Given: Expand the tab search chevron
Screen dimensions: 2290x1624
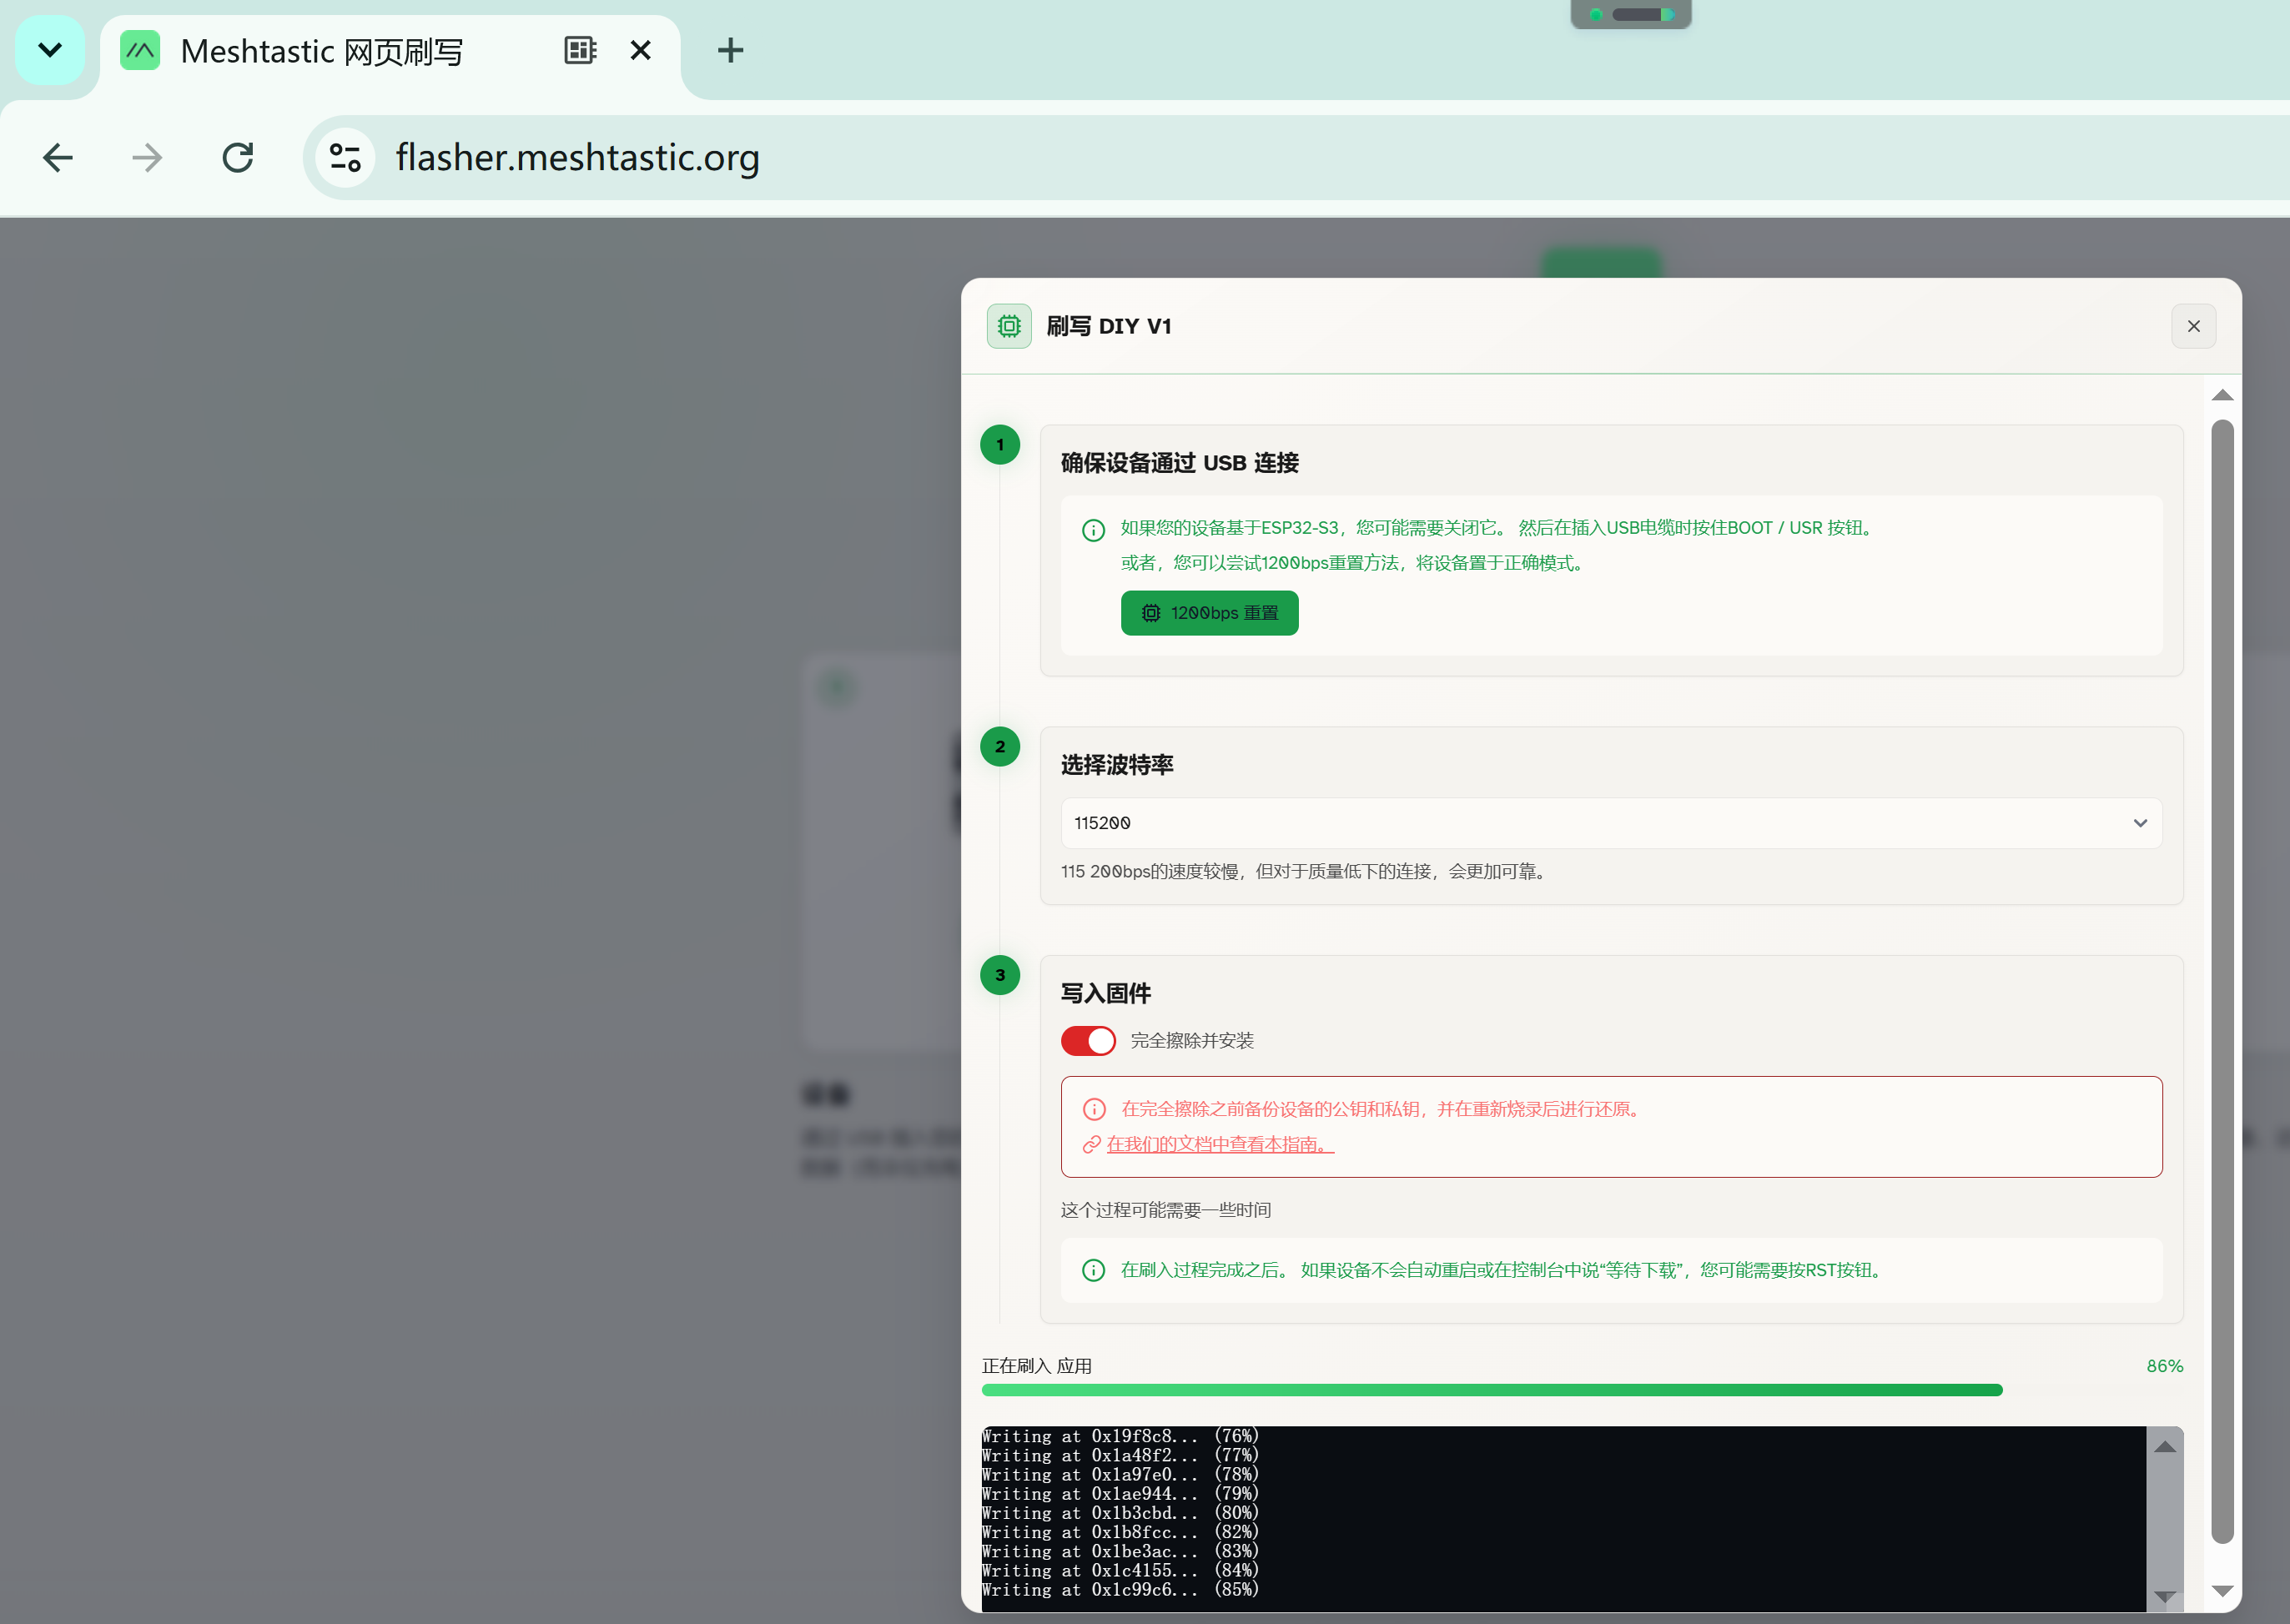Looking at the screenshot, I should click(50, 50).
